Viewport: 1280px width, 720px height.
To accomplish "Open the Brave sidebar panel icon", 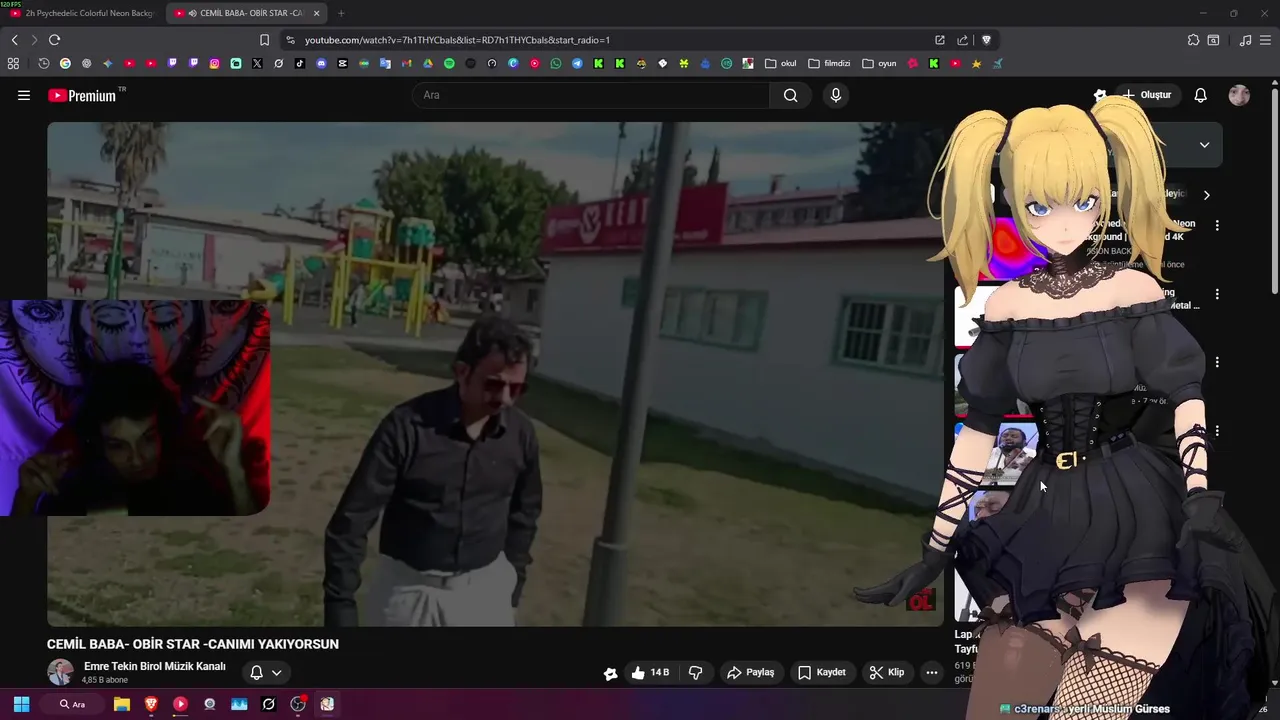I will 1213,40.
